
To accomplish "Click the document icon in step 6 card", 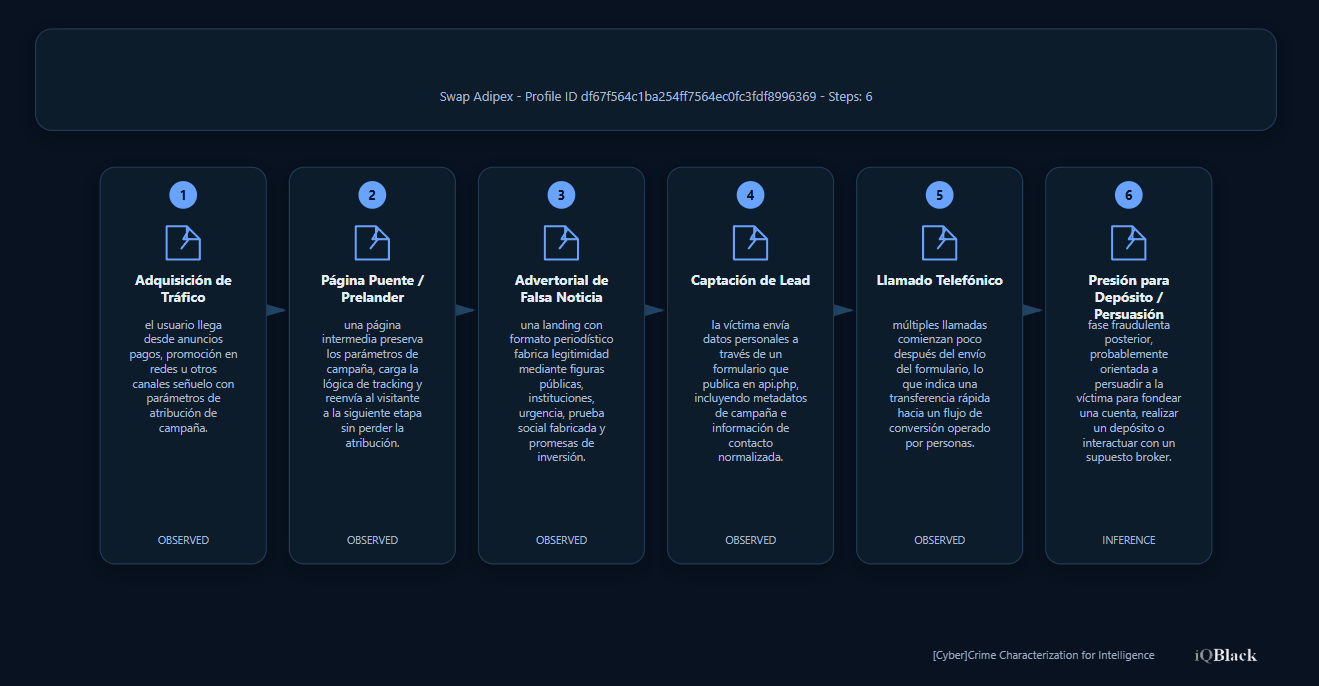I will tap(1128, 242).
